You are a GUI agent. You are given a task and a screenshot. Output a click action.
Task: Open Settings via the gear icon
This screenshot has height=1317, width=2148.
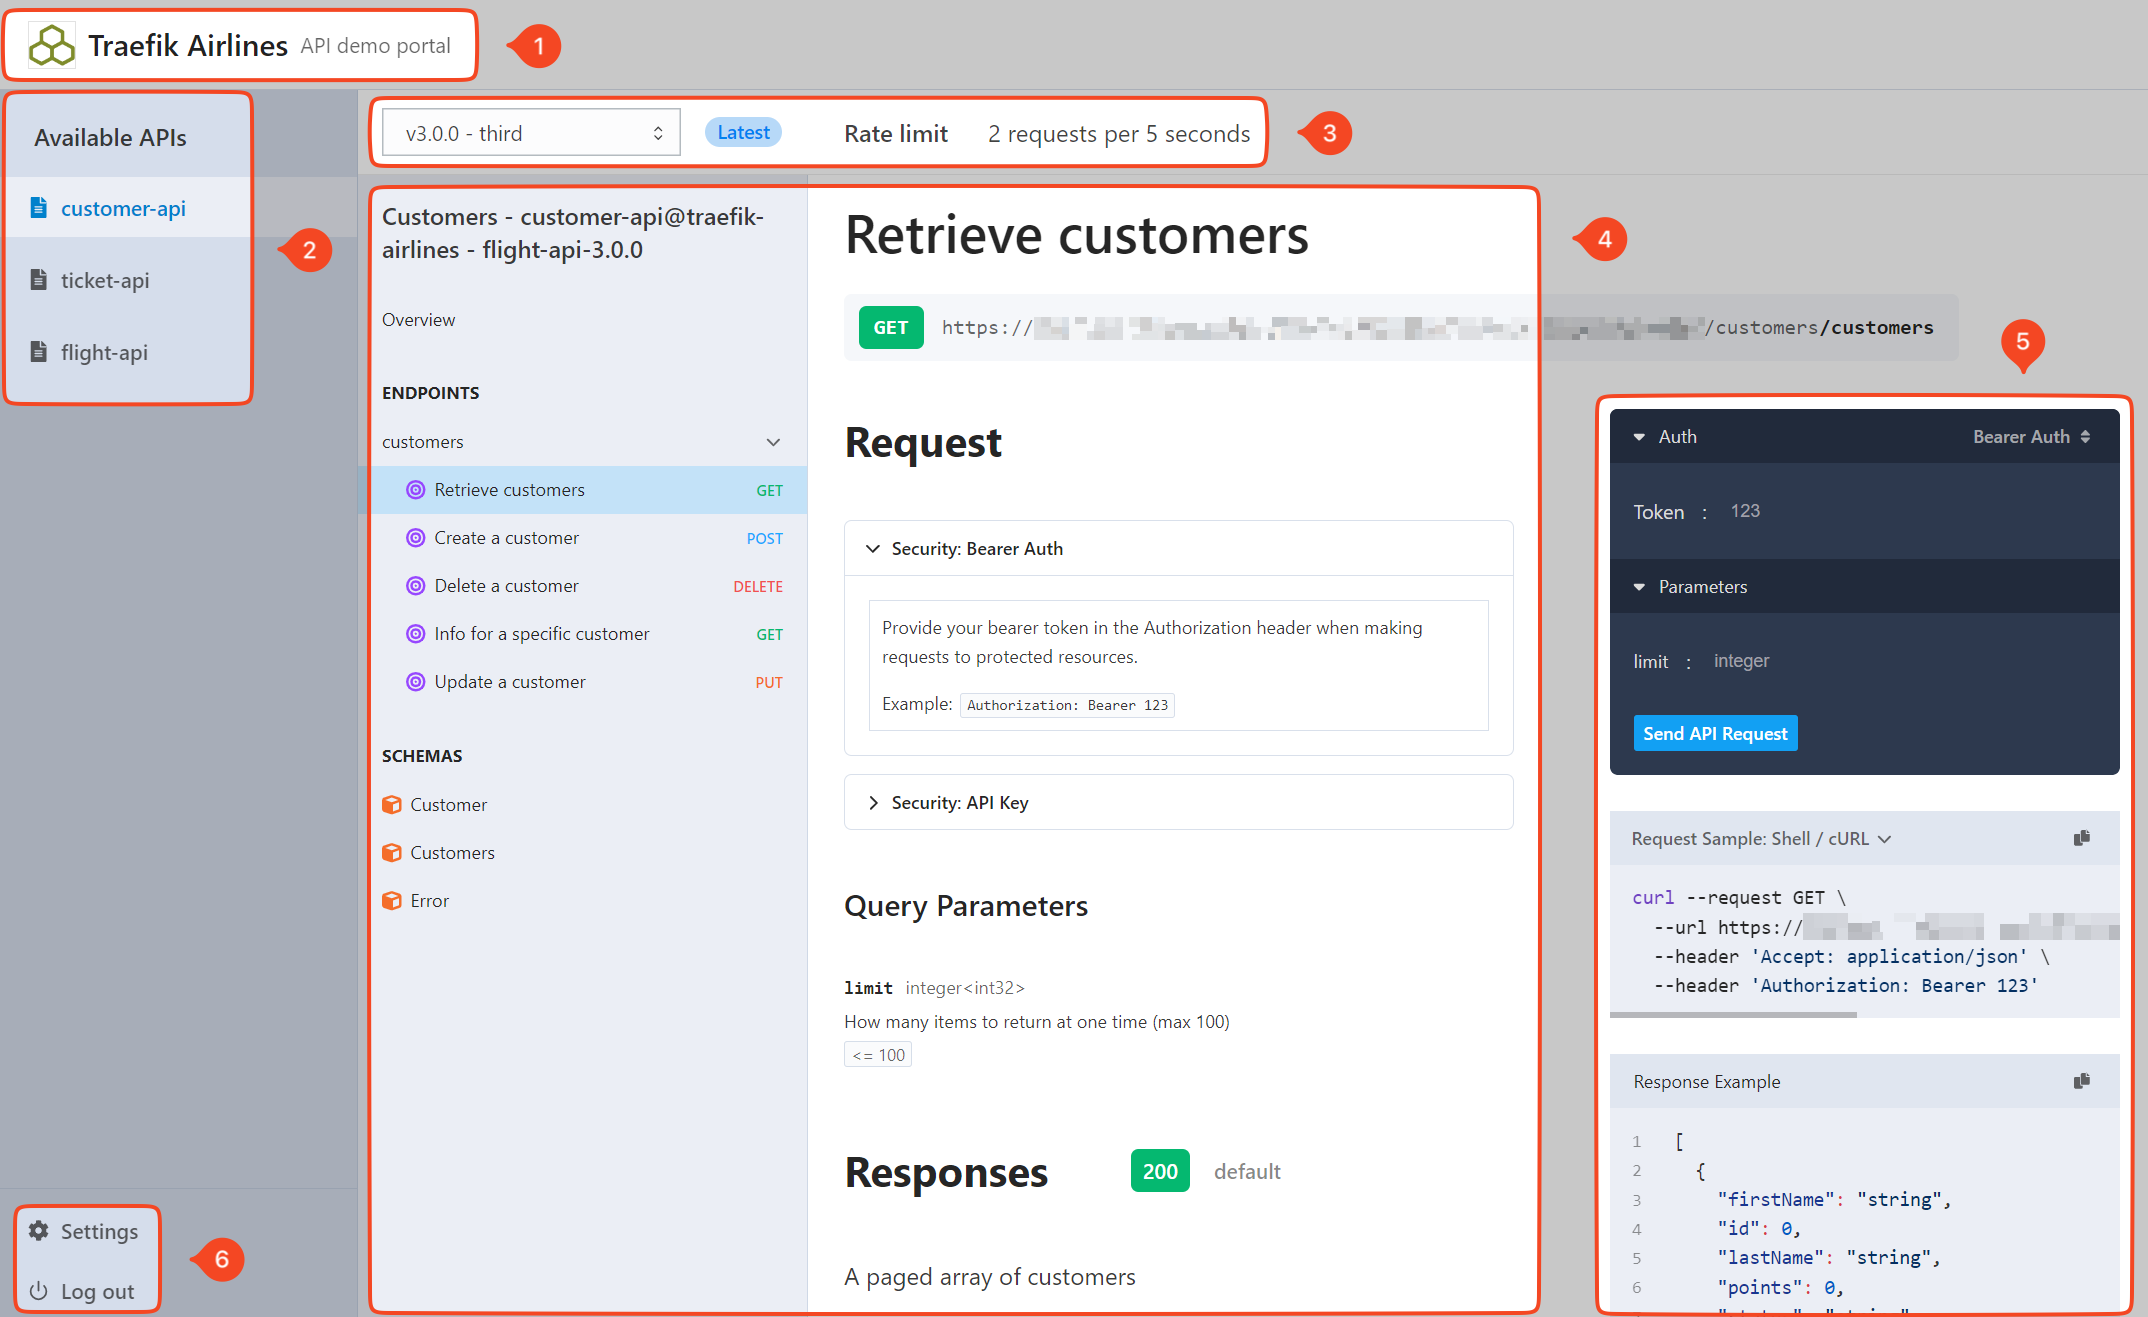tap(39, 1231)
